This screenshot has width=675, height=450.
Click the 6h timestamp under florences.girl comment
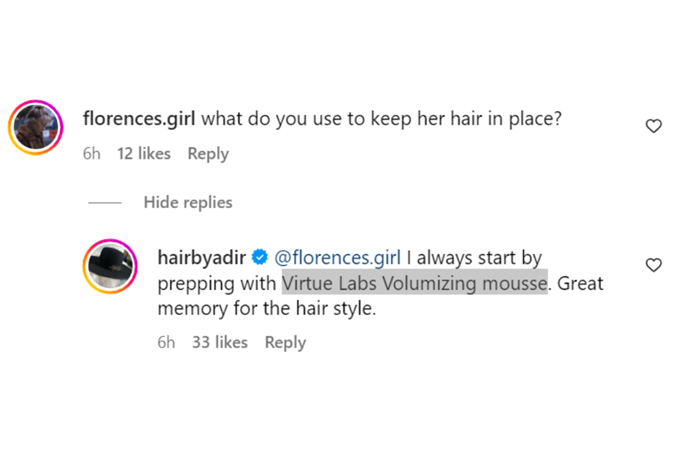click(94, 154)
